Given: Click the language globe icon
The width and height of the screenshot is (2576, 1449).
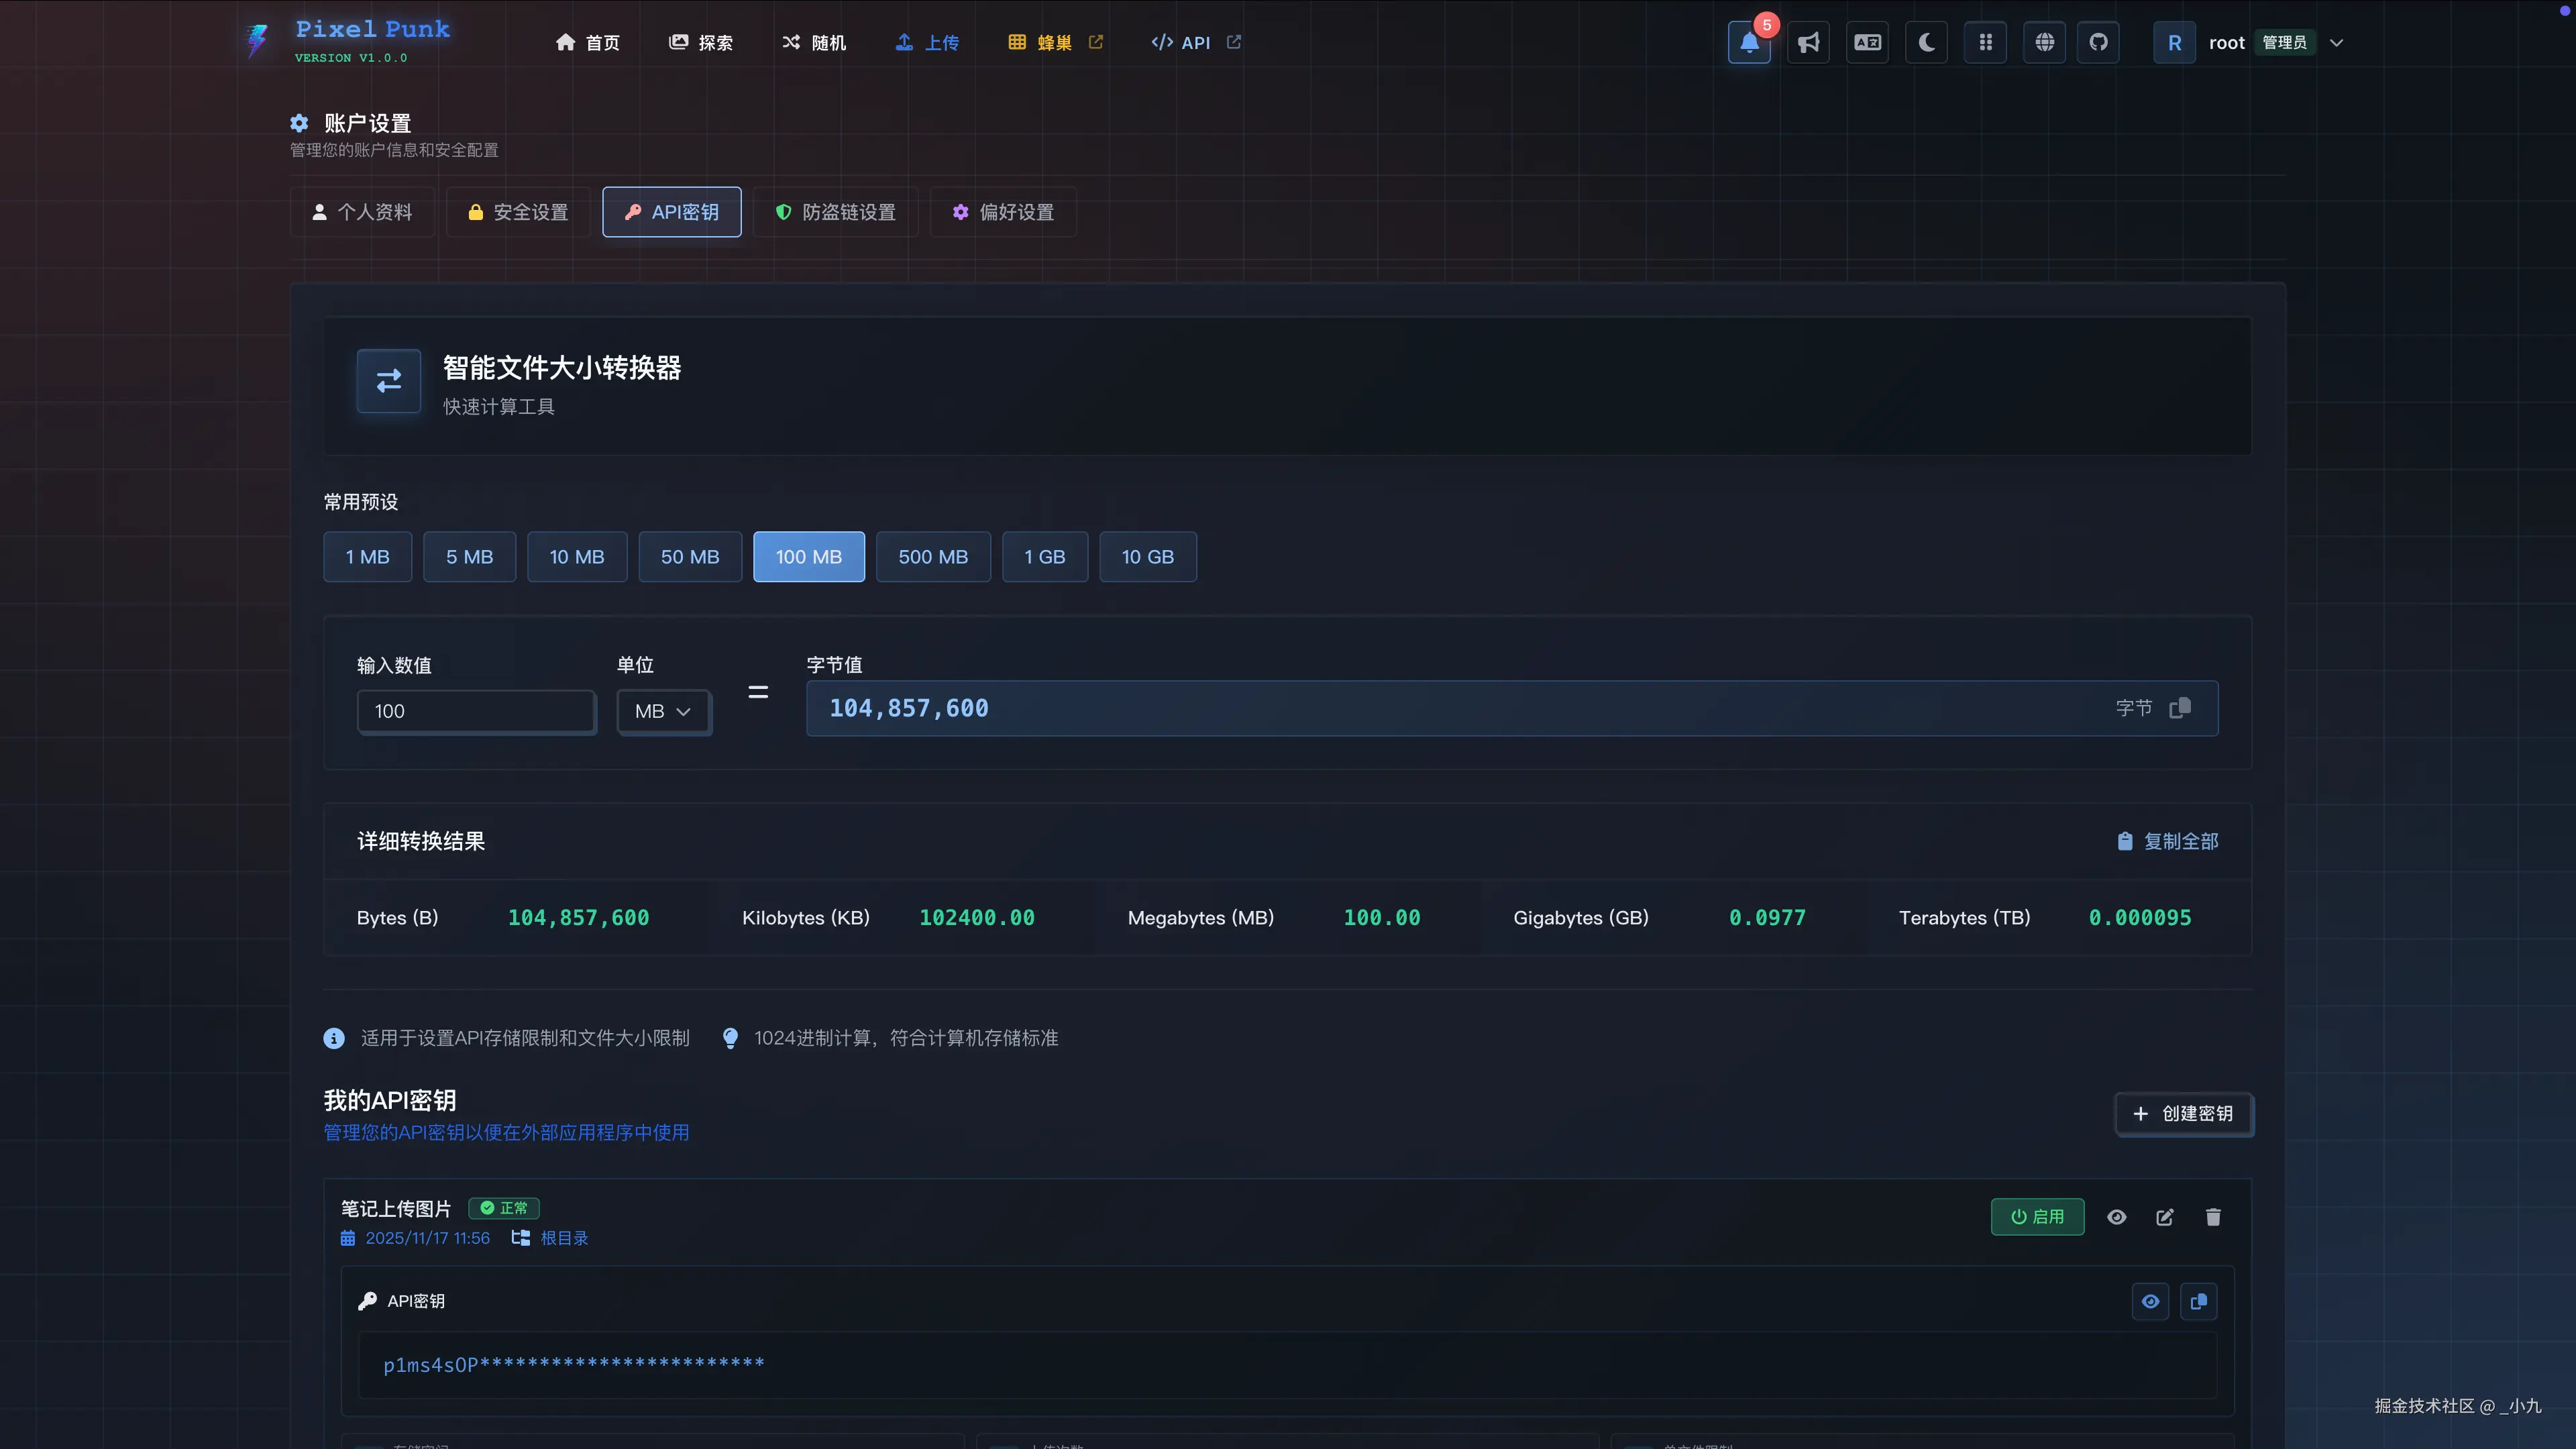Looking at the screenshot, I should pyautogui.click(x=2044, y=43).
